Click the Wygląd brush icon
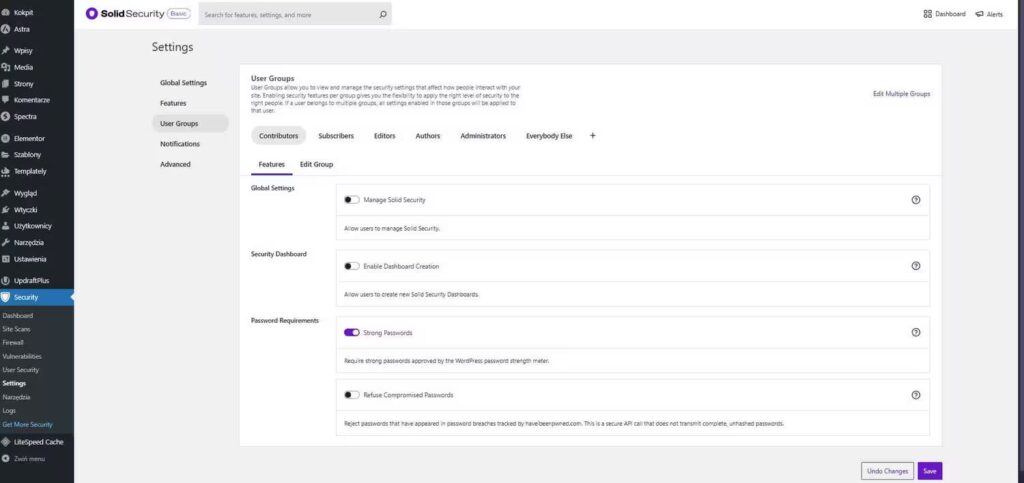This screenshot has width=1024, height=483. (5, 193)
